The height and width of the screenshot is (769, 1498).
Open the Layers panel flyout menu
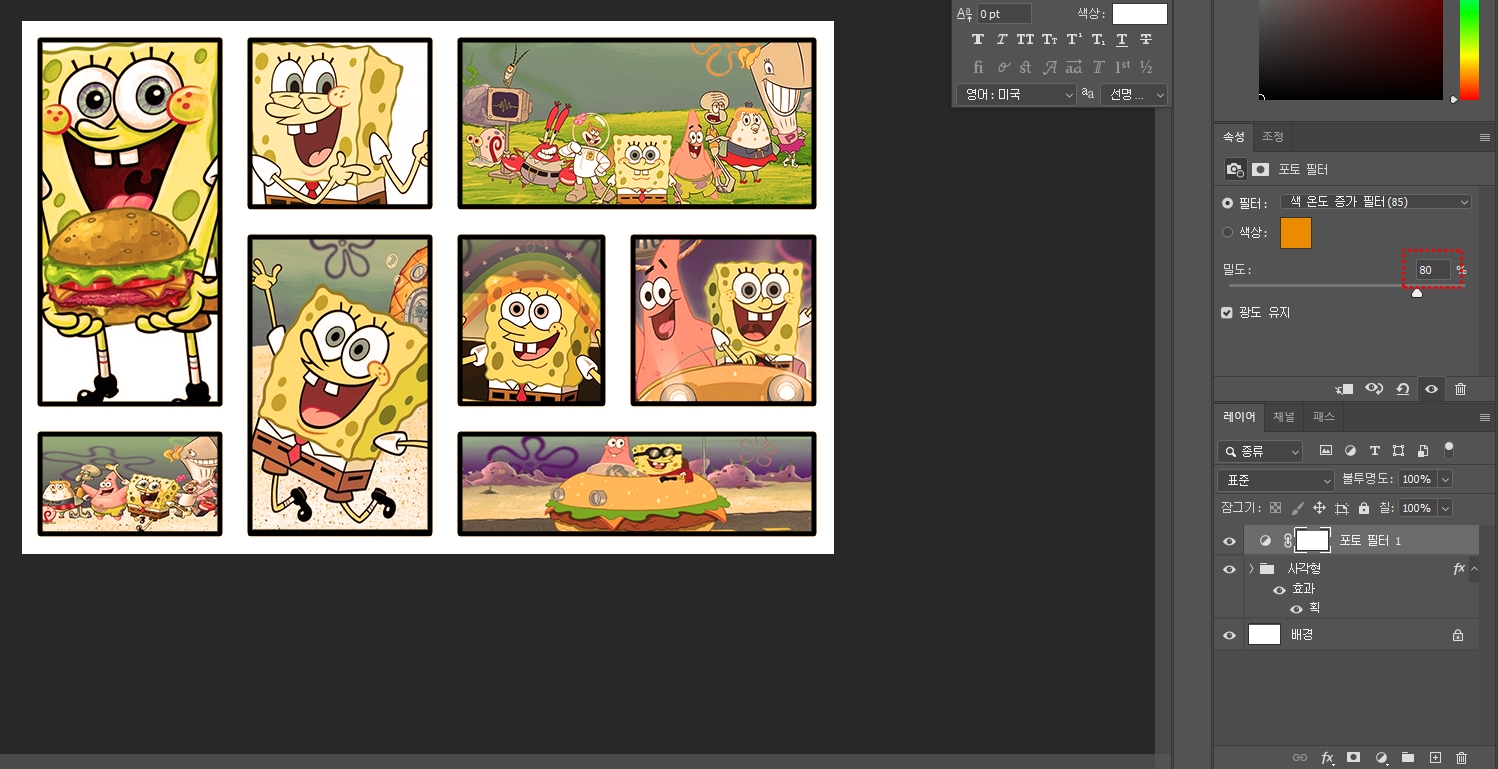[x=1484, y=417]
